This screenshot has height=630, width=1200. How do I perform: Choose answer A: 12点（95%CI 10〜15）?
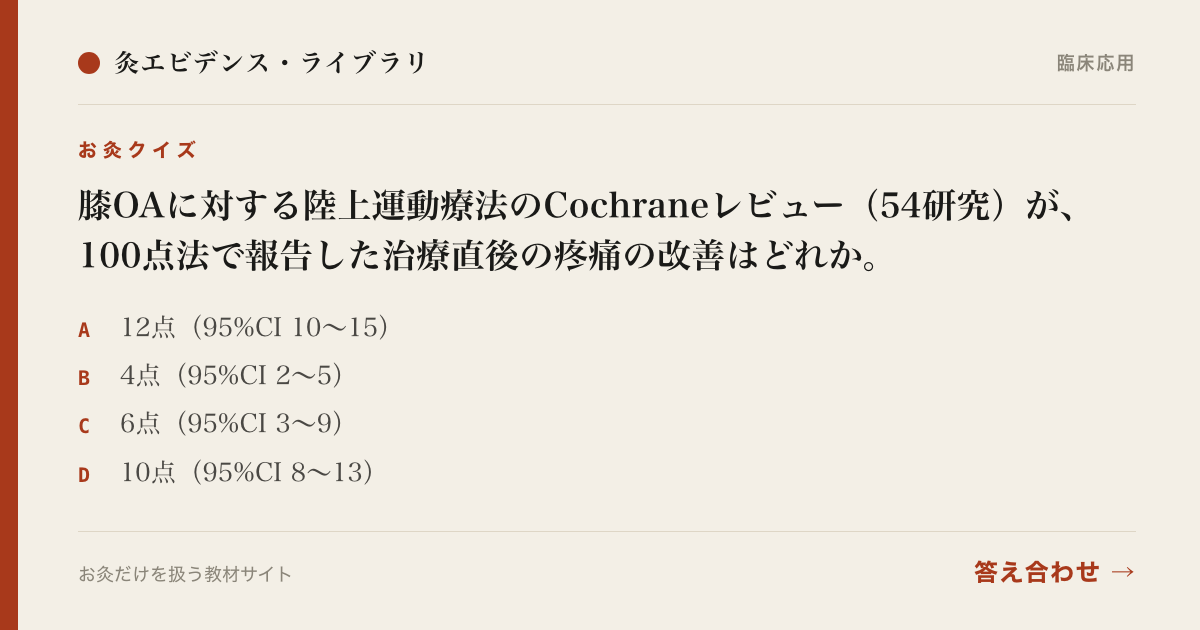pyautogui.click(x=234, y=327)
